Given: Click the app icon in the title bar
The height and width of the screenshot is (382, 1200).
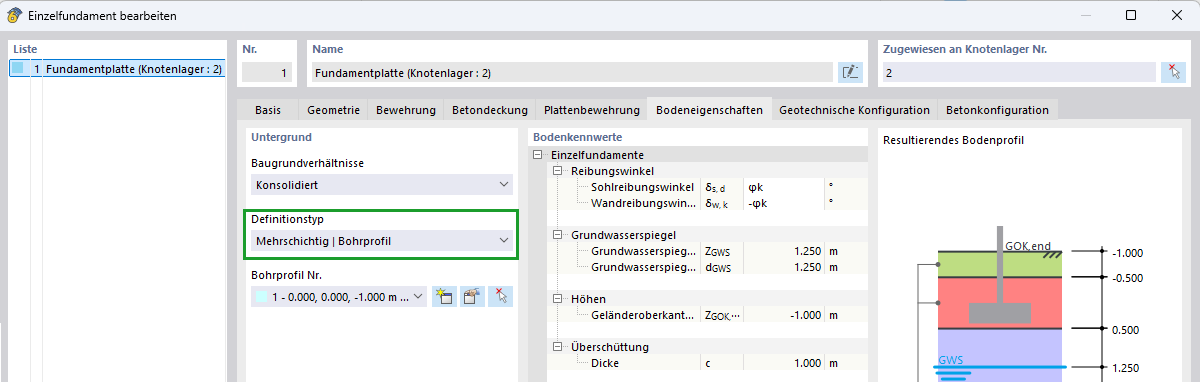Looking at the screenshot, I should pyautogui.click(x=15, y=15).
